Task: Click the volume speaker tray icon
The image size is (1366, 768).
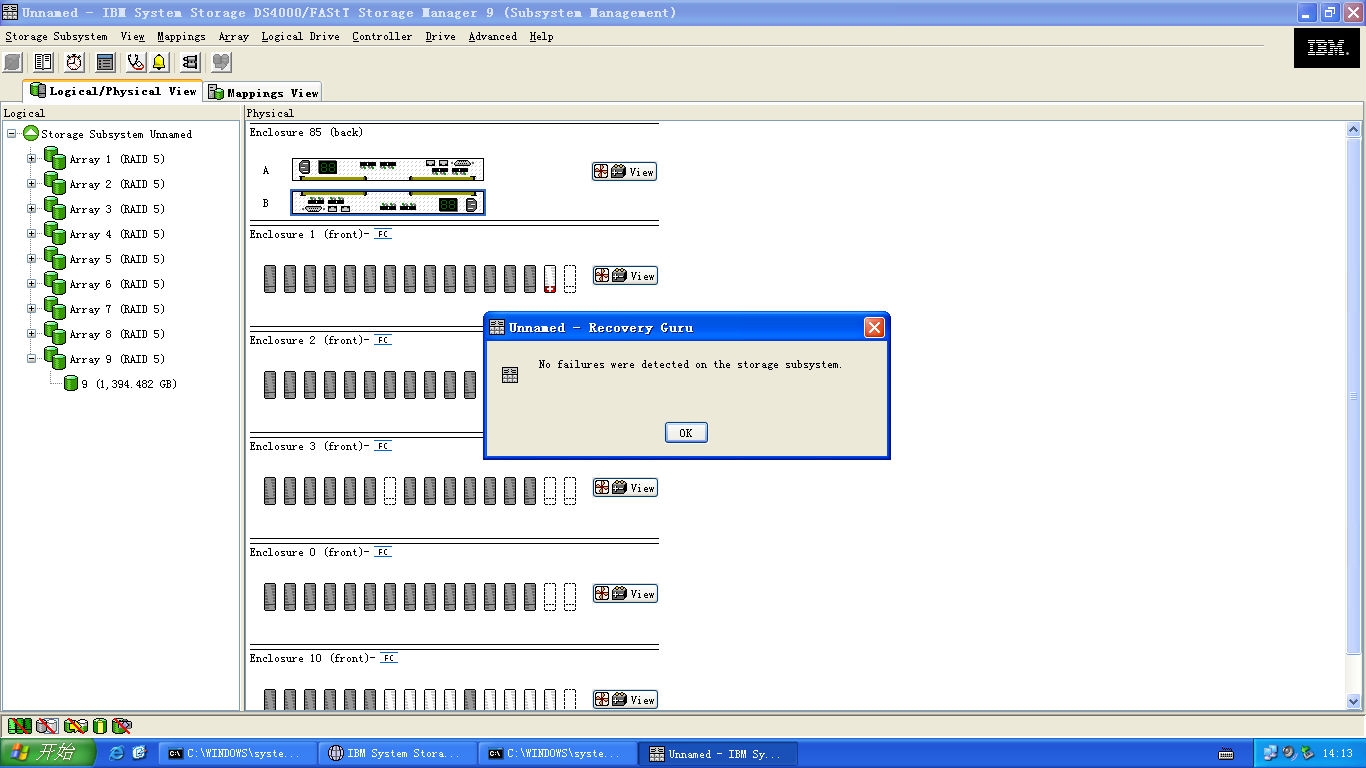Action: click(x=1289, y=753)
